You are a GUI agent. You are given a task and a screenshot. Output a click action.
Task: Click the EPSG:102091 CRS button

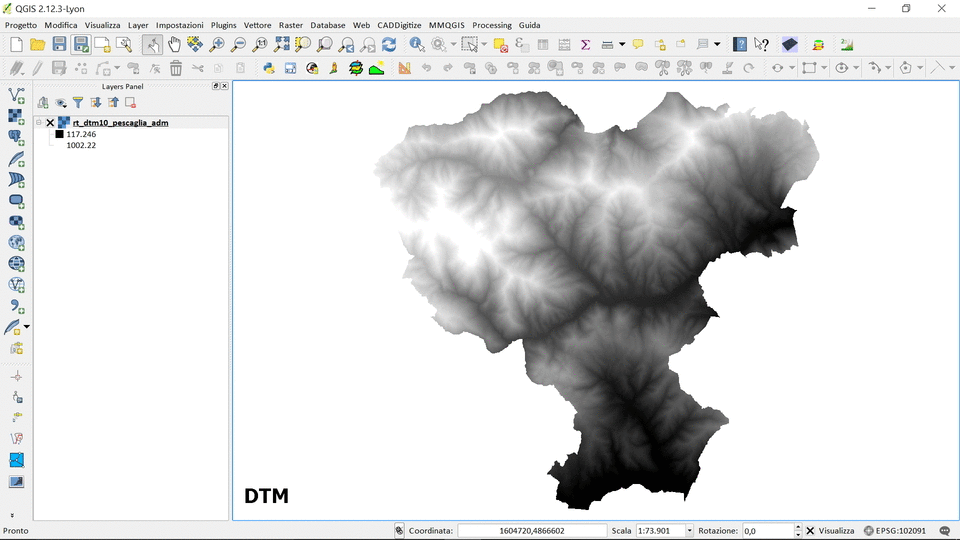895,531
